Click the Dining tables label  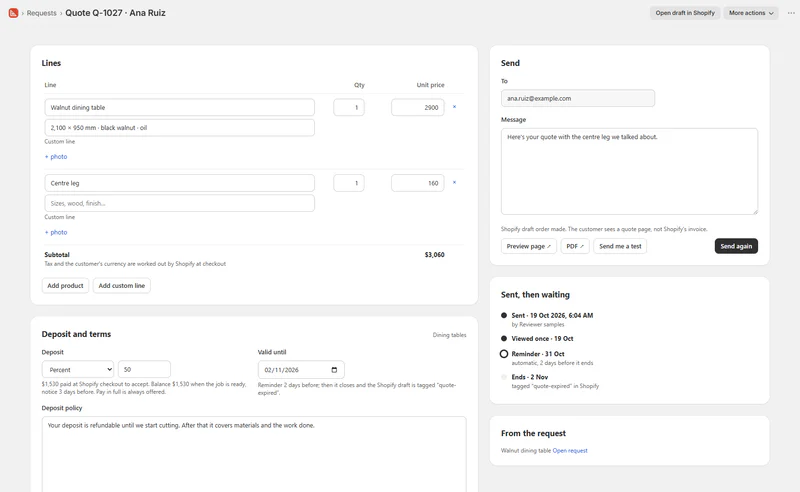pos(449,335)
